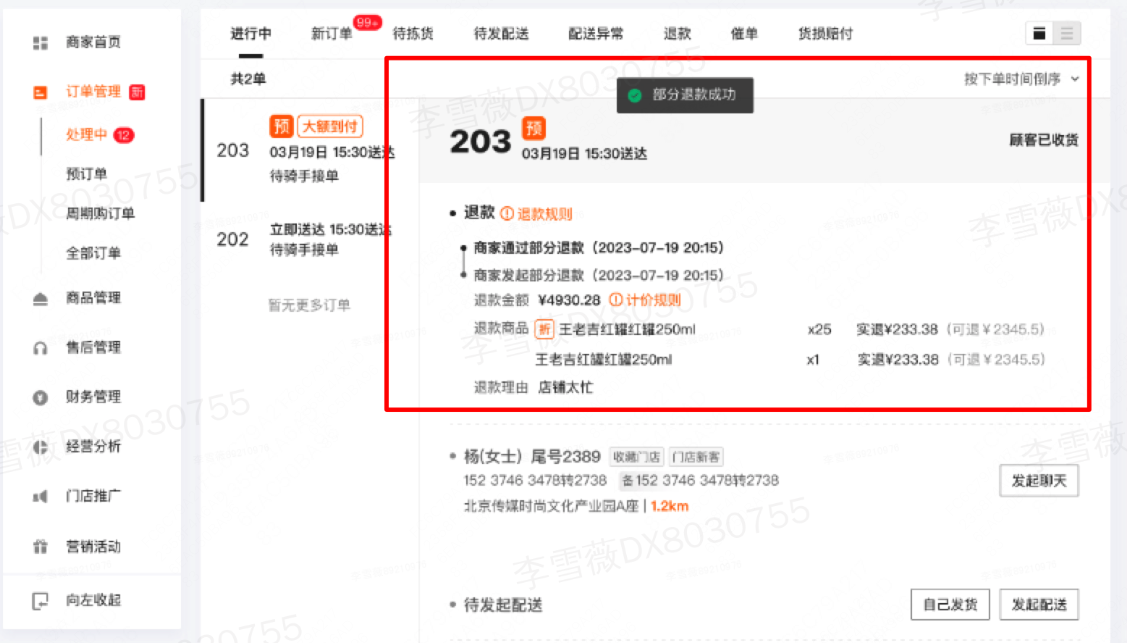
Task: Open the 配送异常 tab
Action: coord(596,34)
